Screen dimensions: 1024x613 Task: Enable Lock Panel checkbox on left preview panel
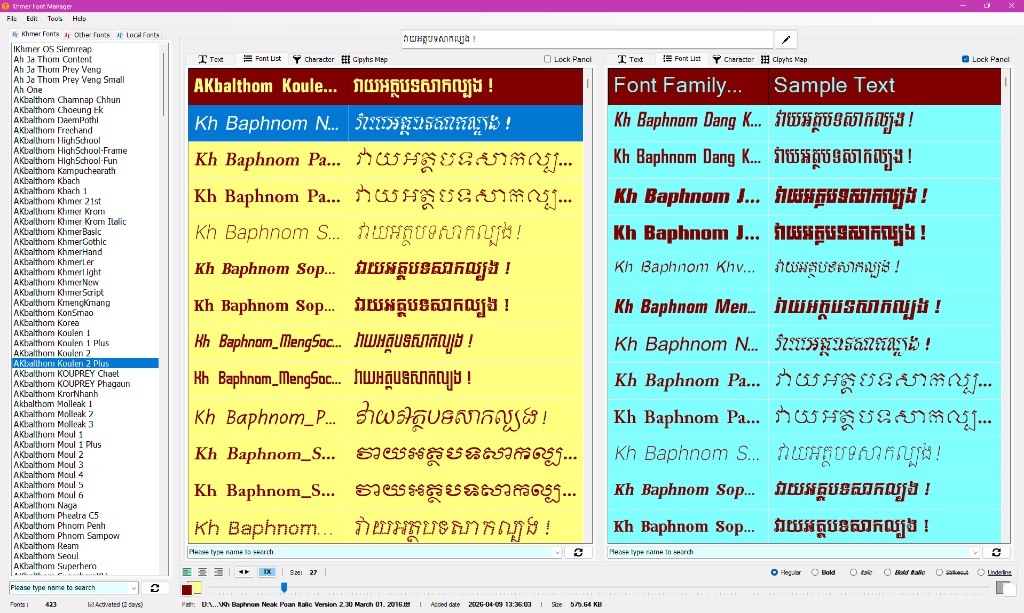click(547, 59)
